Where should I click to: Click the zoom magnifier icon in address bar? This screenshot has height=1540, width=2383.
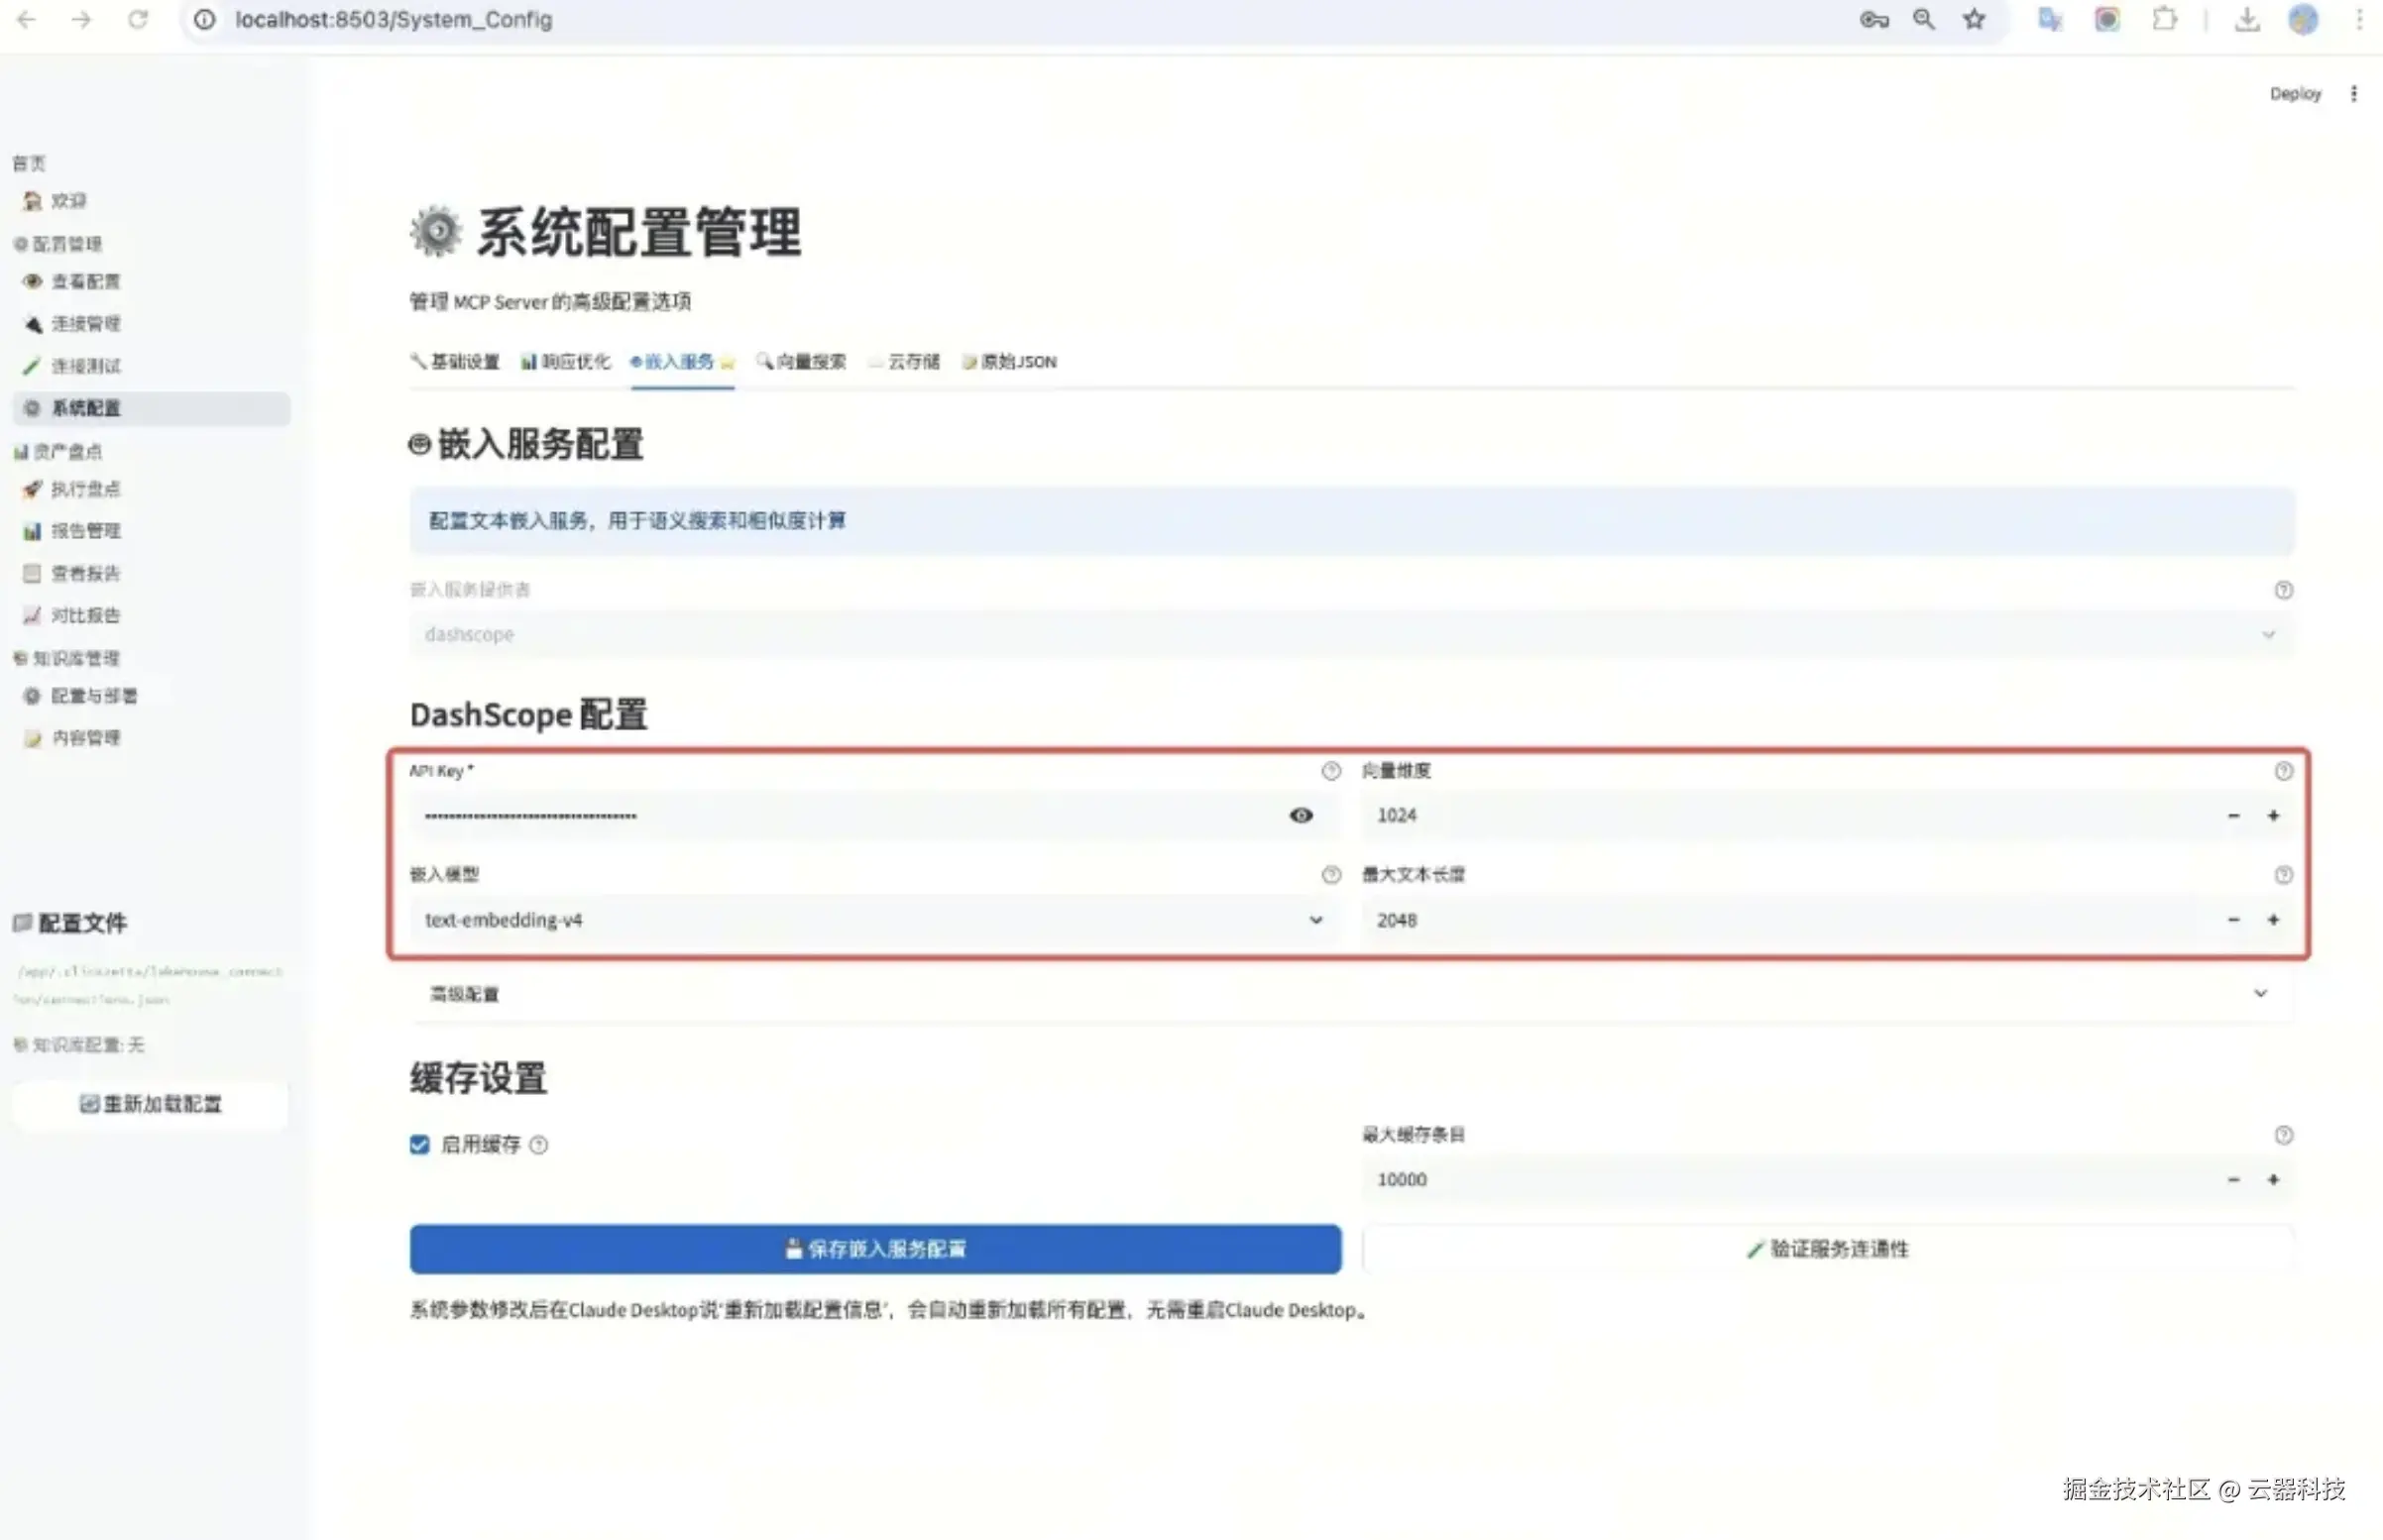click(1923, 19)
